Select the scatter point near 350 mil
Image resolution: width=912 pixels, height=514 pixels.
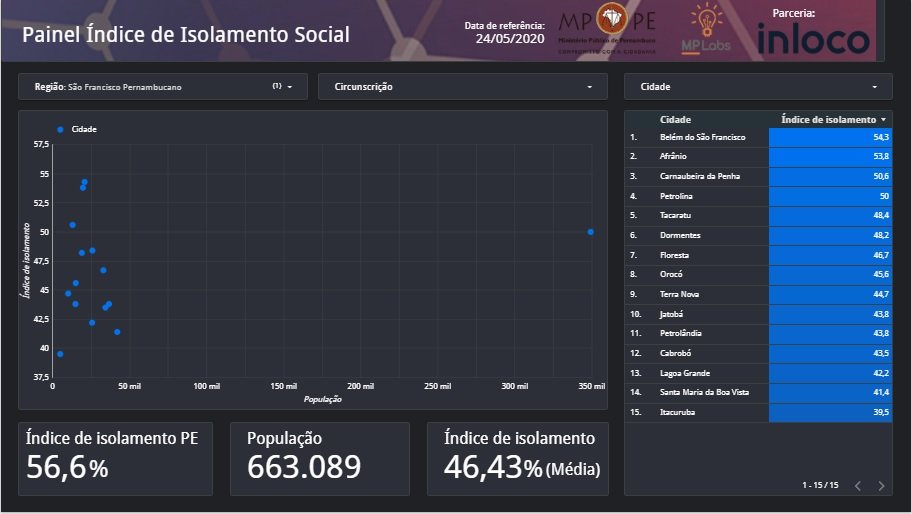coord(591,232)
